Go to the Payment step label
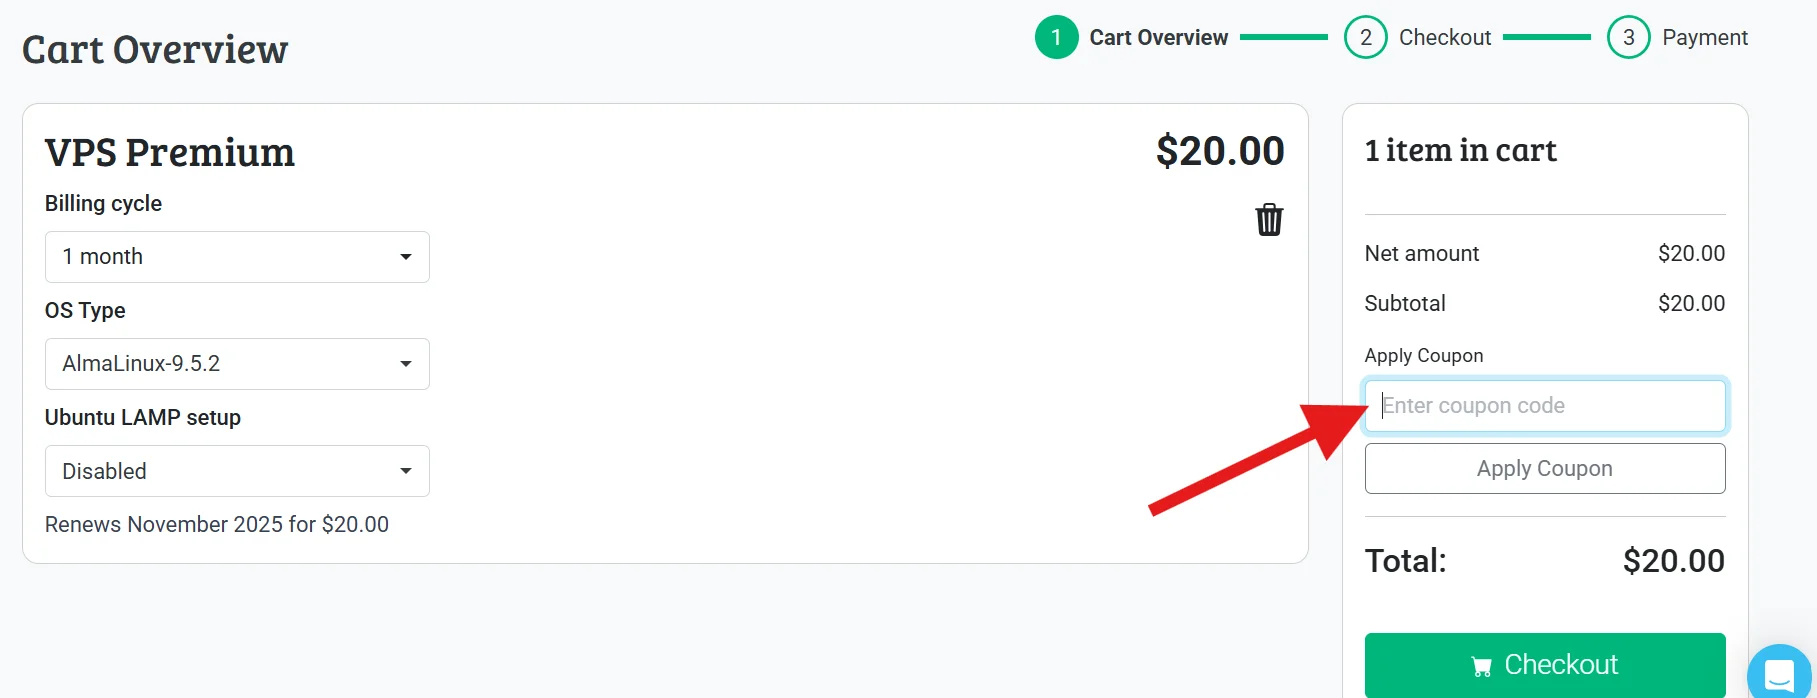1817x698 pixels. 1705,38
